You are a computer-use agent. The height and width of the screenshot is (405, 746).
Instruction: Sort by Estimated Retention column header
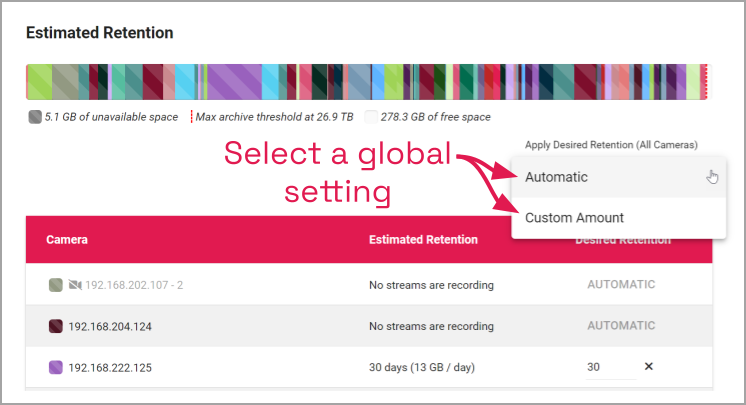423,240
